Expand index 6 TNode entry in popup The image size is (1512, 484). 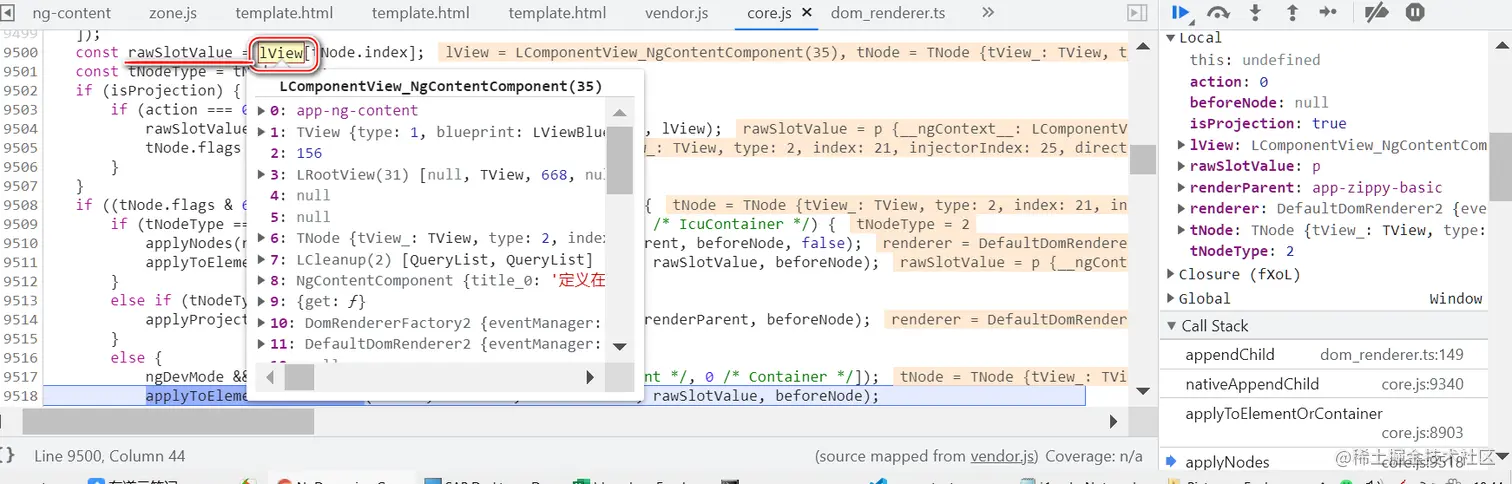click(x=262, y=238)
